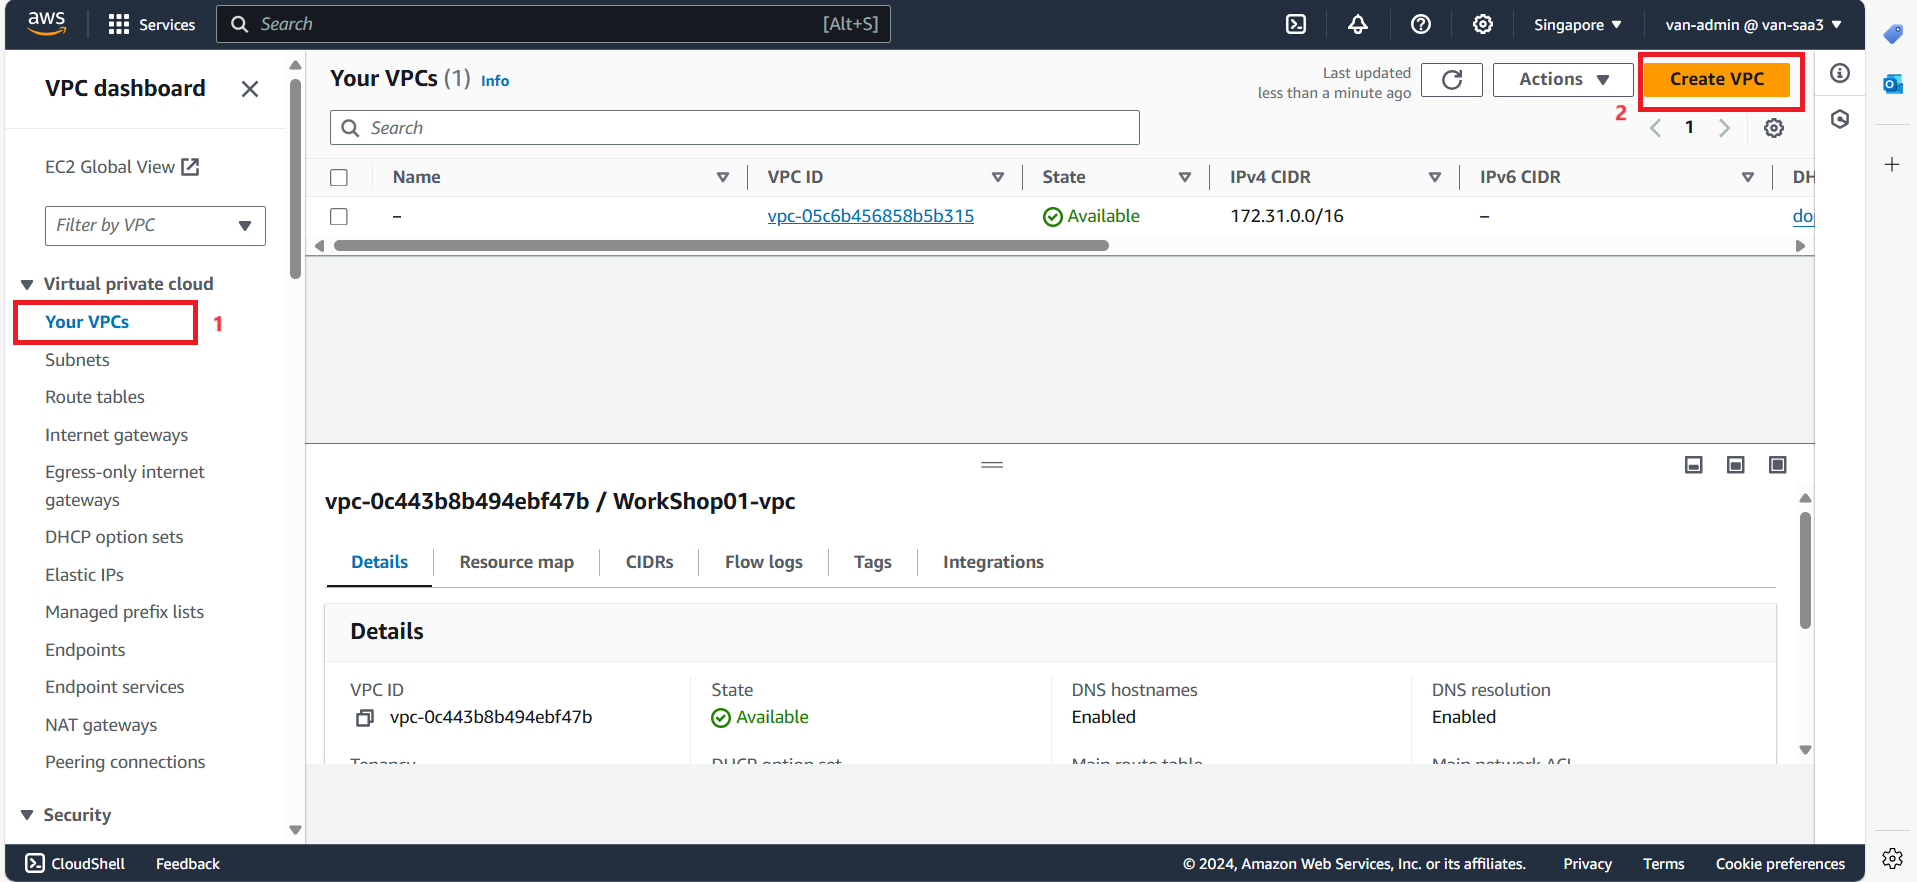Click the Create VPC button
Screen dimensions: 1917x882
tap(1716, 80)
